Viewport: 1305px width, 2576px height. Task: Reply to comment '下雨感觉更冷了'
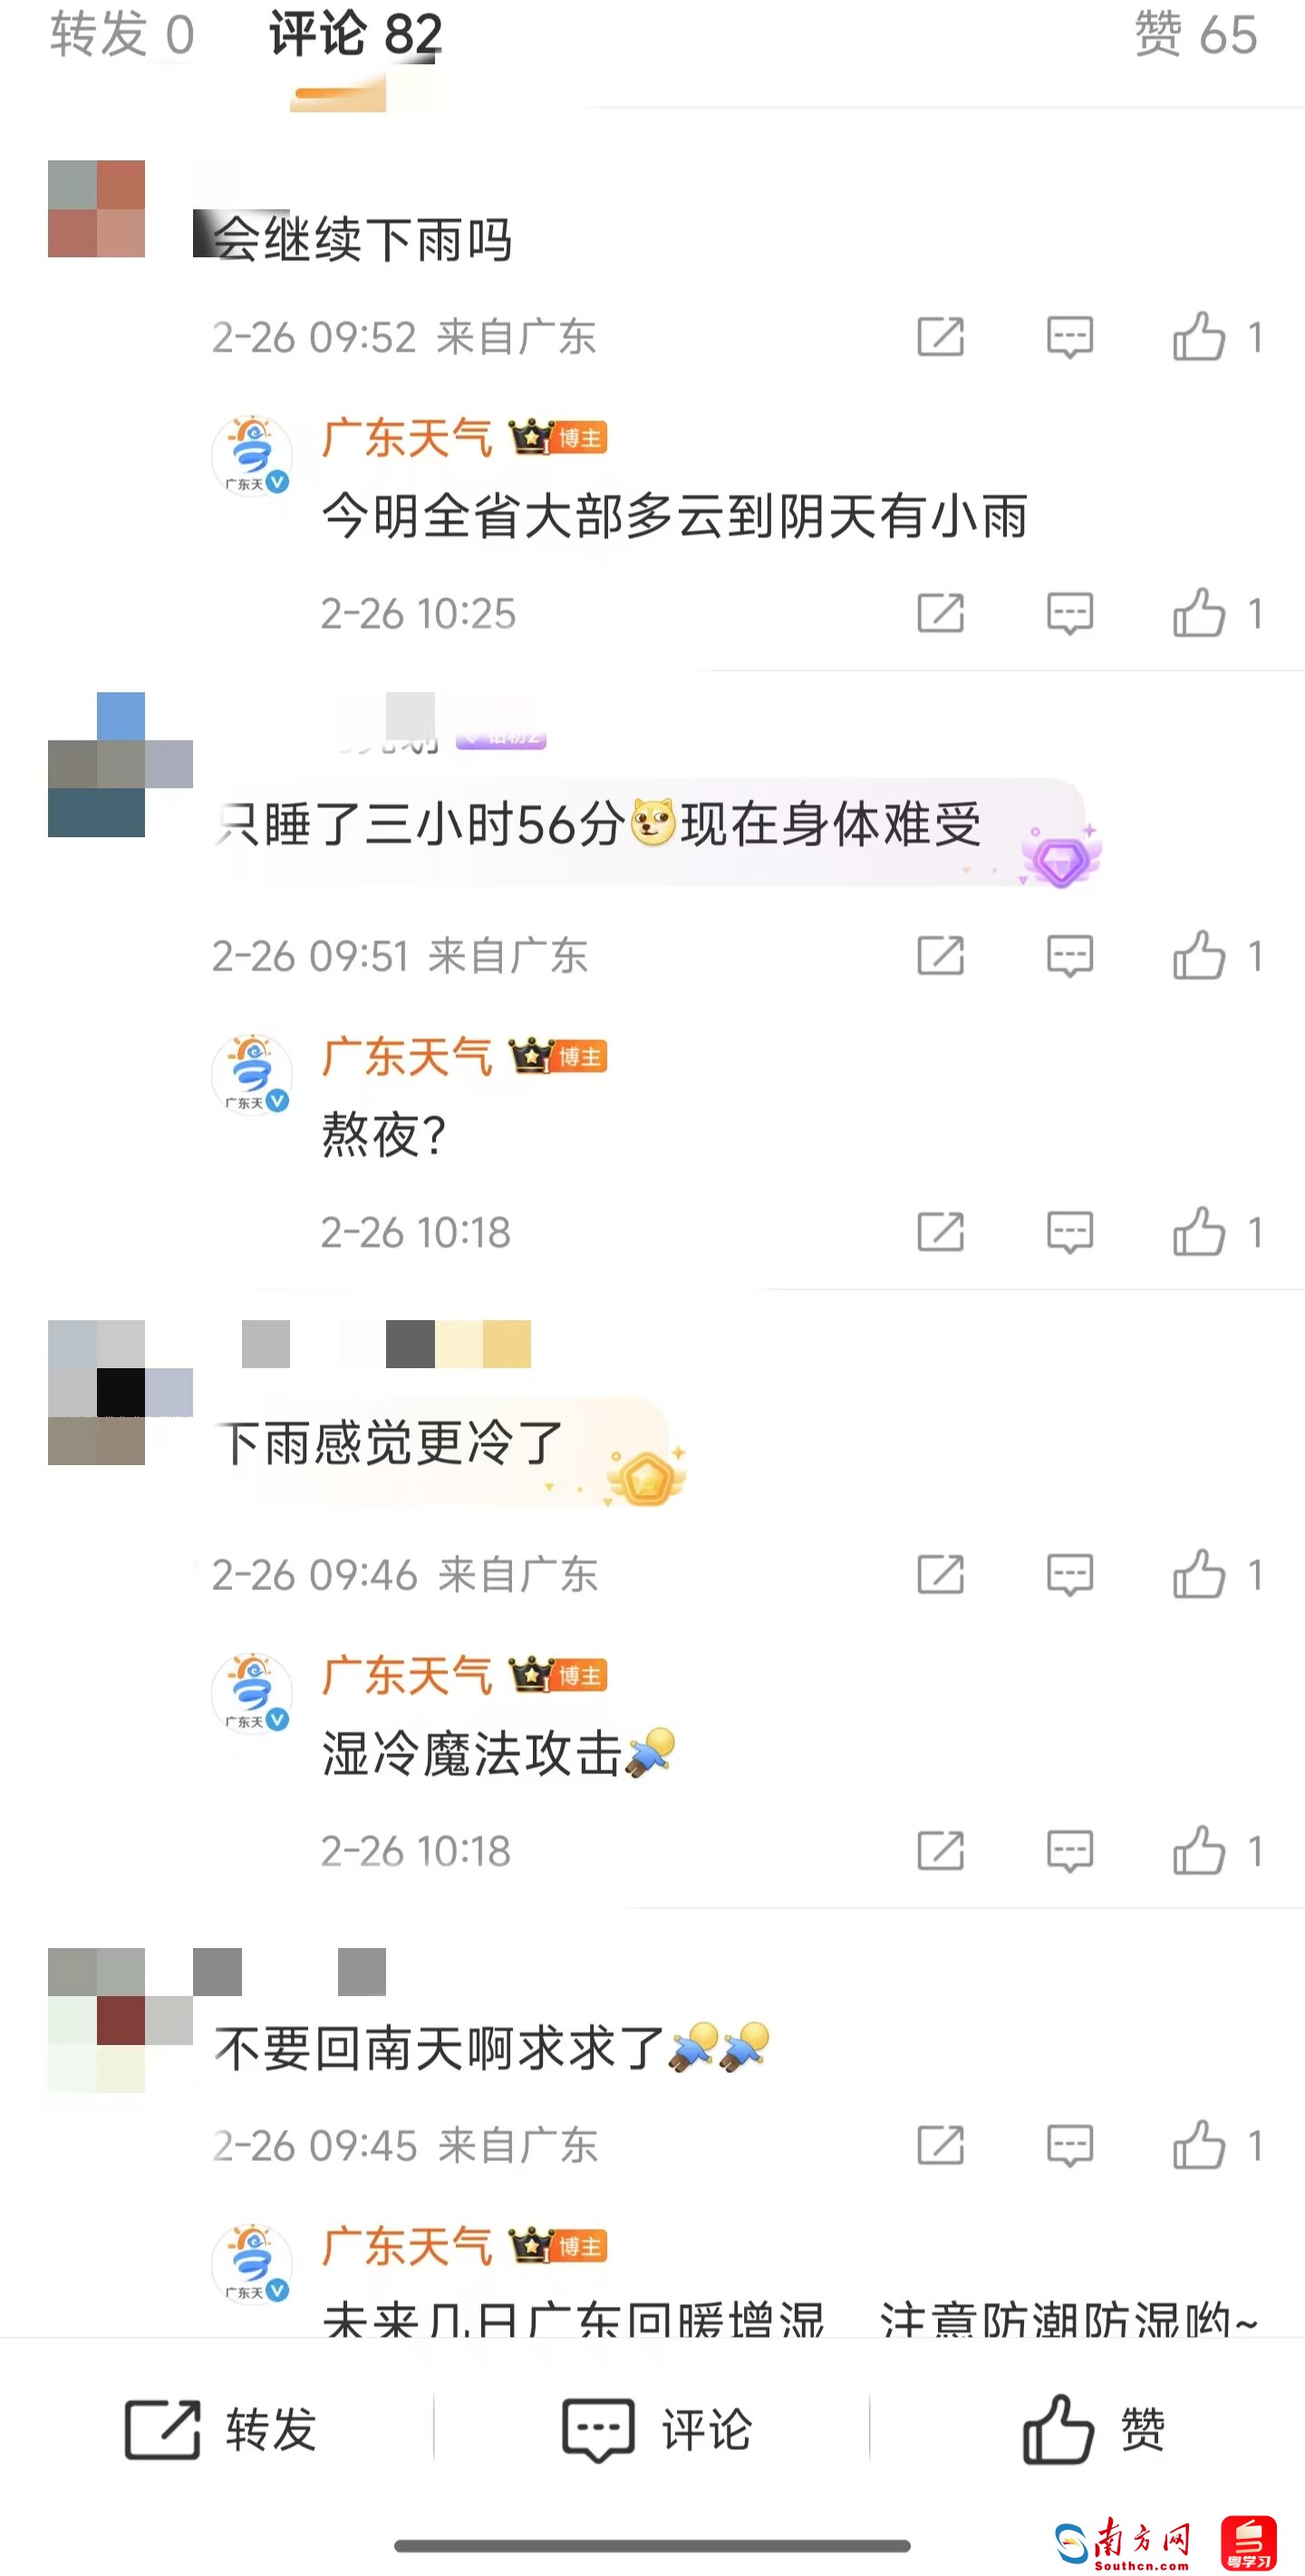pos(1069,1575)
